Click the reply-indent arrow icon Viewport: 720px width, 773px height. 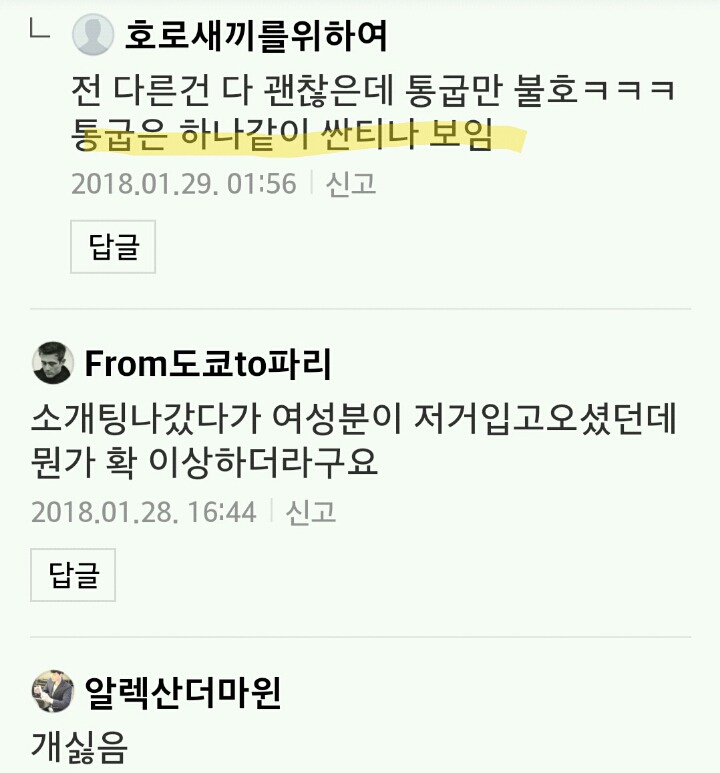pyautogui.click(x=39, y=28)
